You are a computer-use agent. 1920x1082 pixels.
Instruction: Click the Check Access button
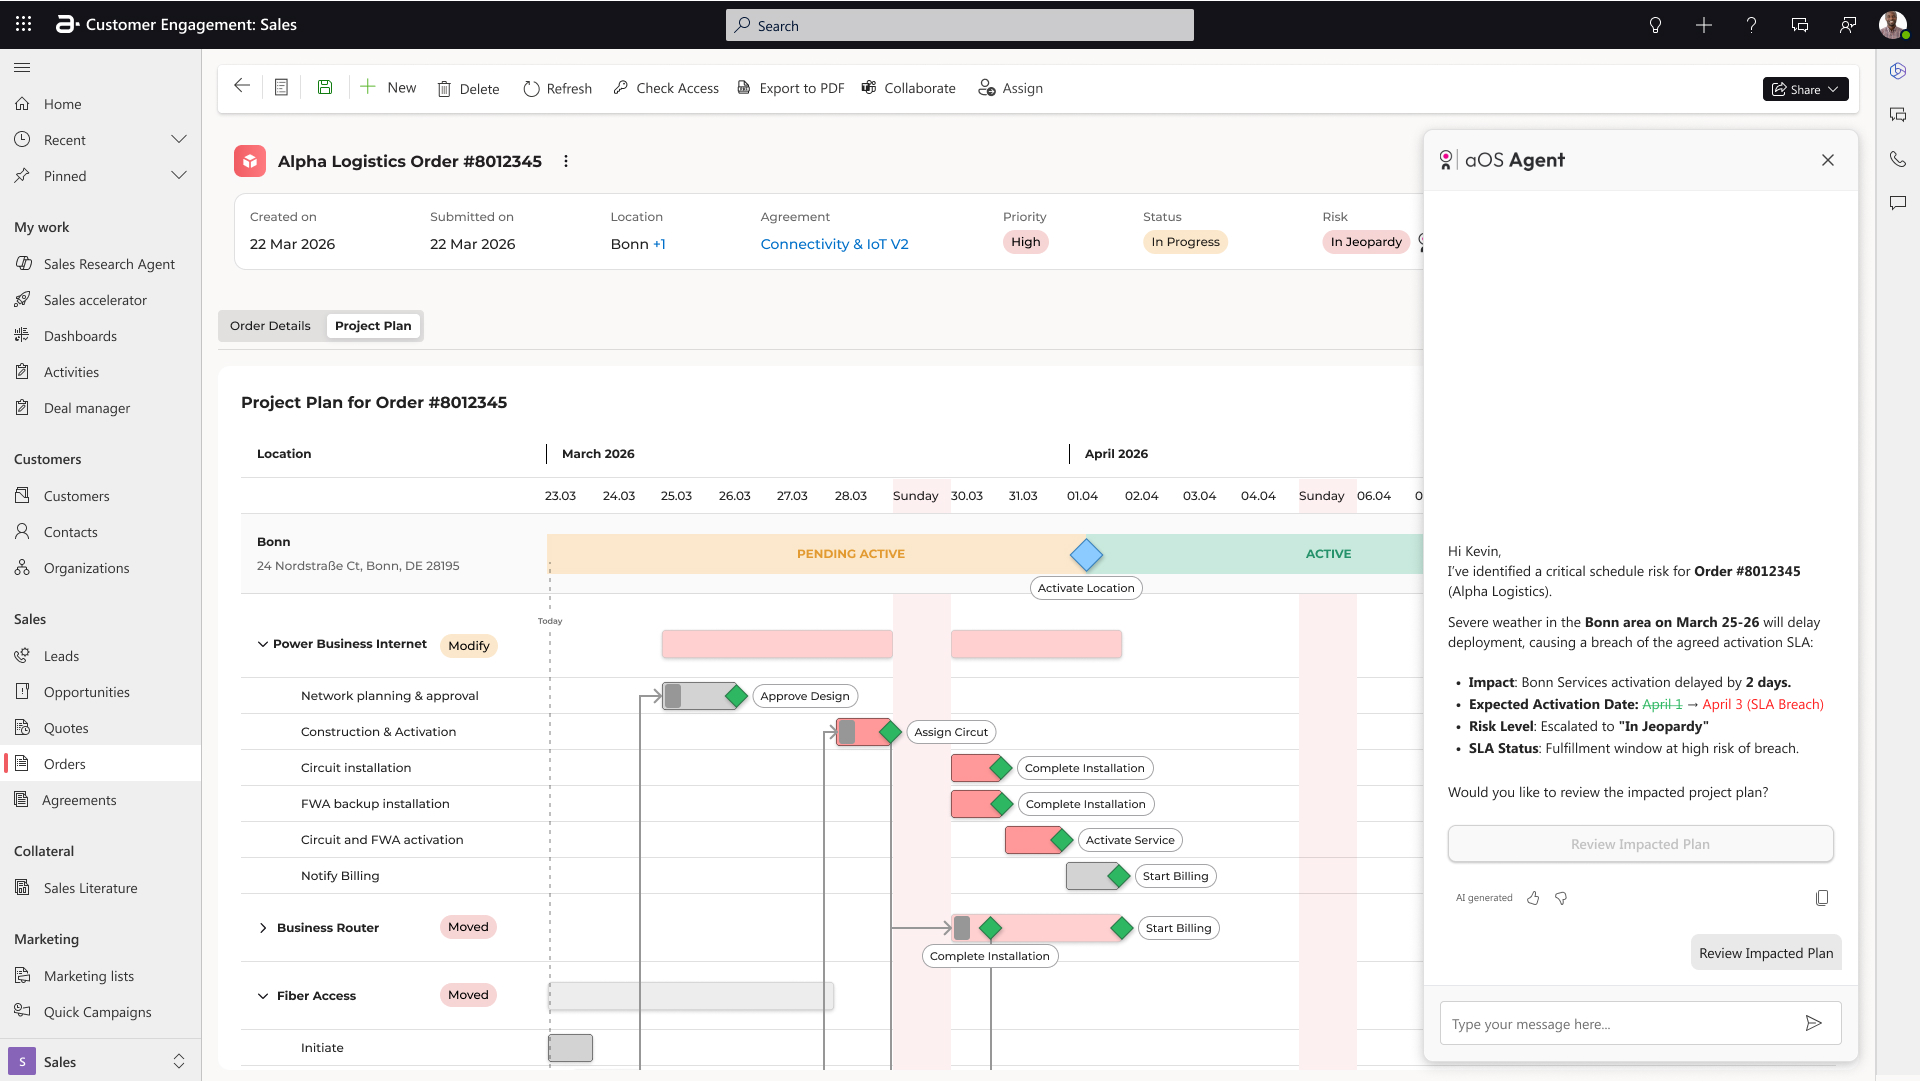[x=666, y=88]
